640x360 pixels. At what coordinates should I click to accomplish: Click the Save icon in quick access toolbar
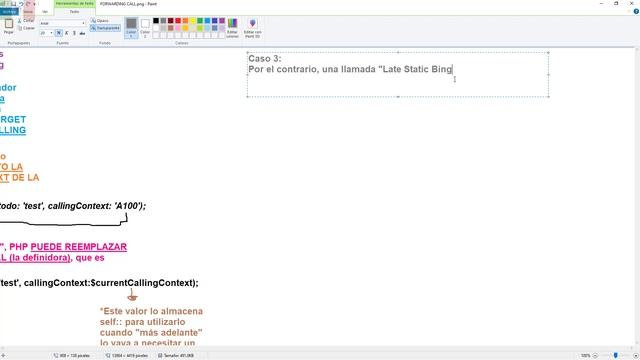click(13, 4)
